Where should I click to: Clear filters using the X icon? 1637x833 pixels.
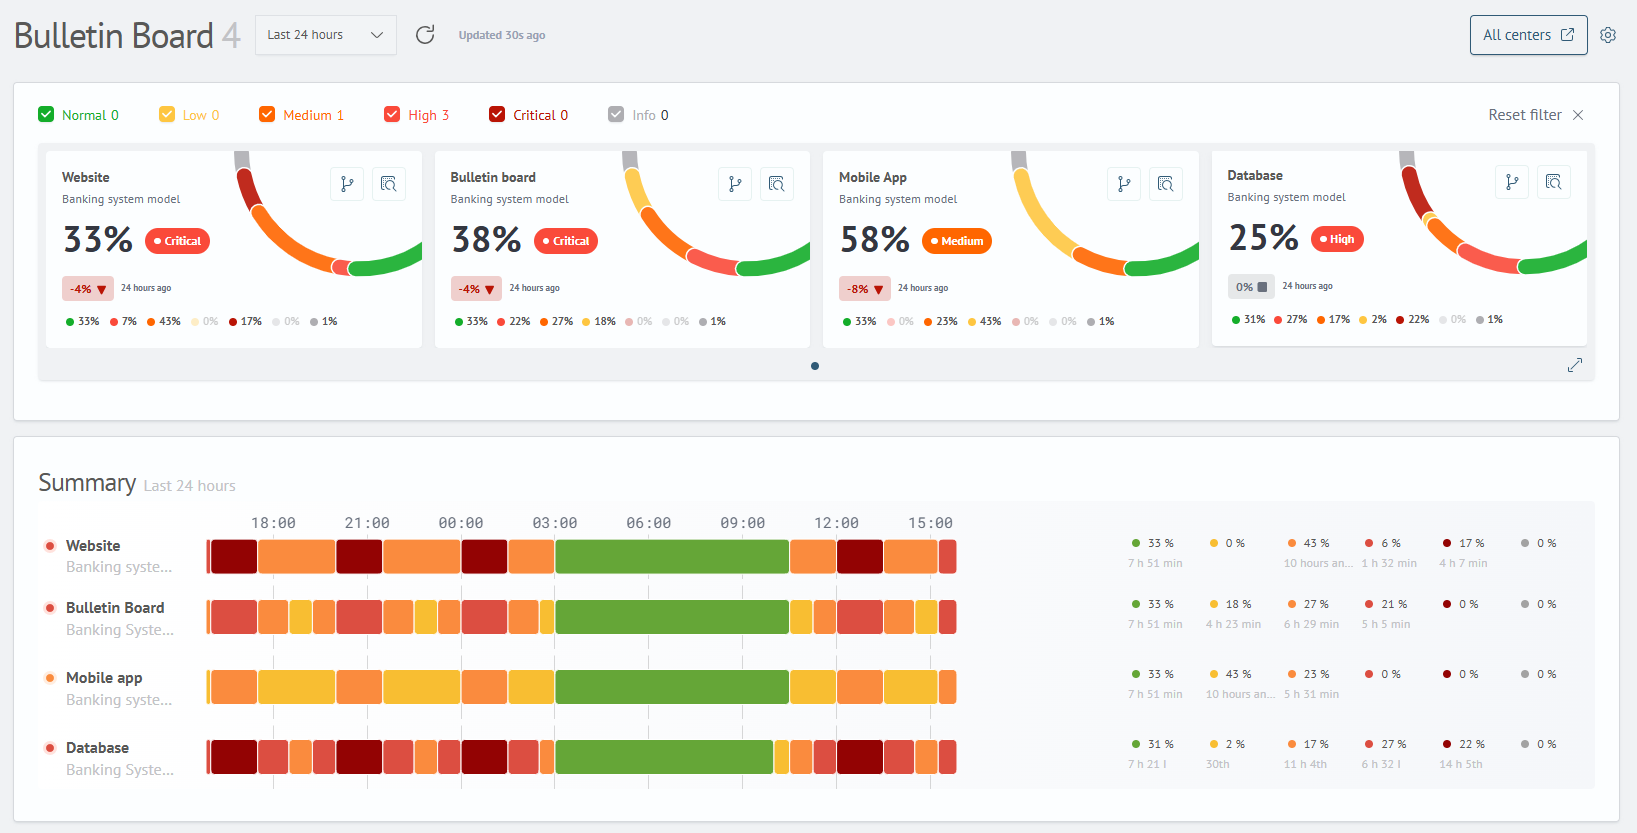click(x=1578, y=115)
